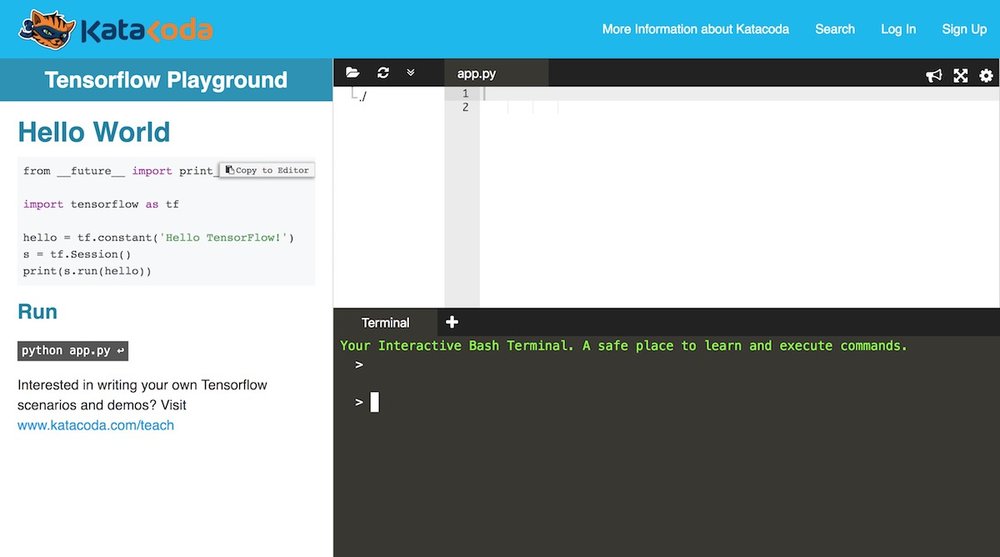This screenshot has width=1000, height=557.
Task: Select the ./ root folder in file tree
Action: point(362,96)
